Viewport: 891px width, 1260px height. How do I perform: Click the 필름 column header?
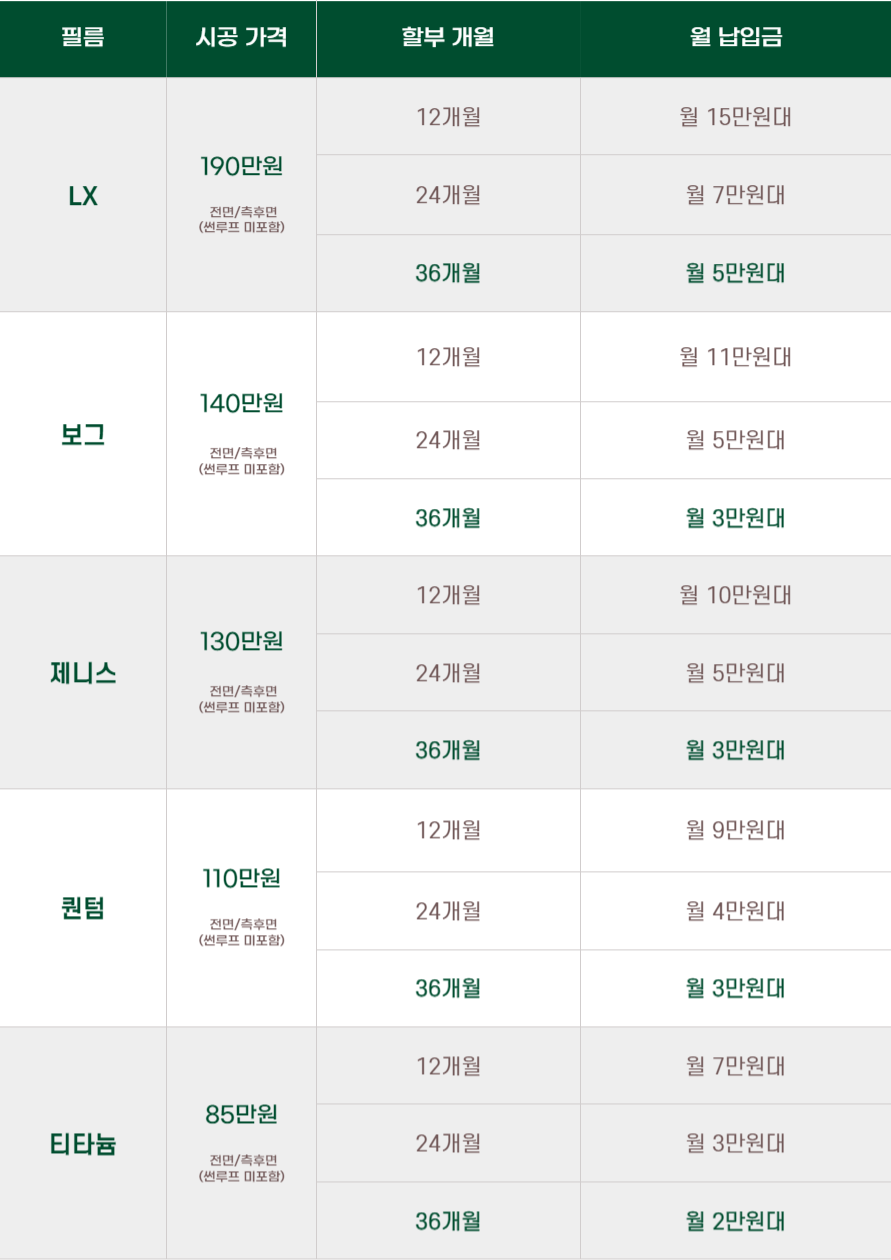(83, 38)
